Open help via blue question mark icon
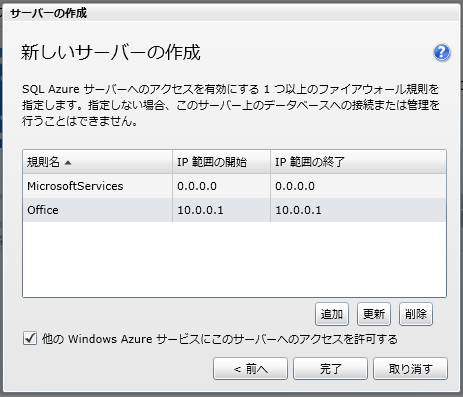This screenshot has height=397, width=463. (x=442, y=52)
